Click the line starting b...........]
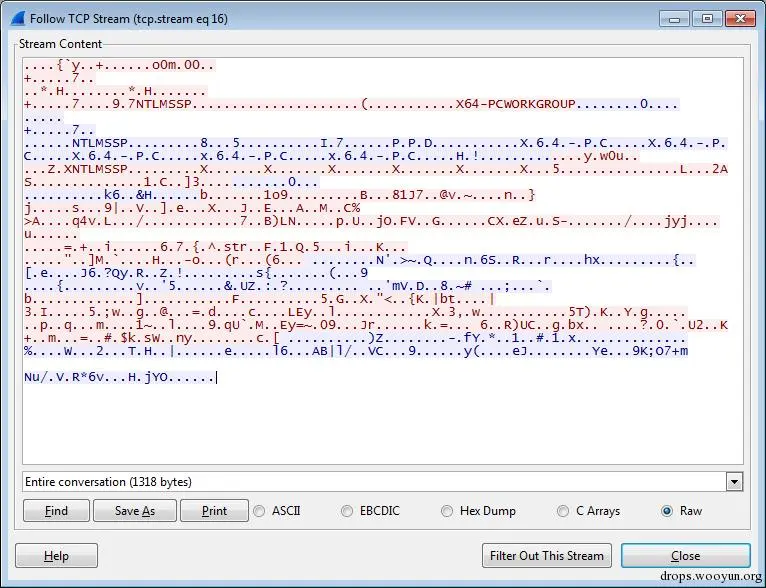Image resolution: width=766 pixels, height=588 pixels. pyautogui.click(x=259, y=299)
